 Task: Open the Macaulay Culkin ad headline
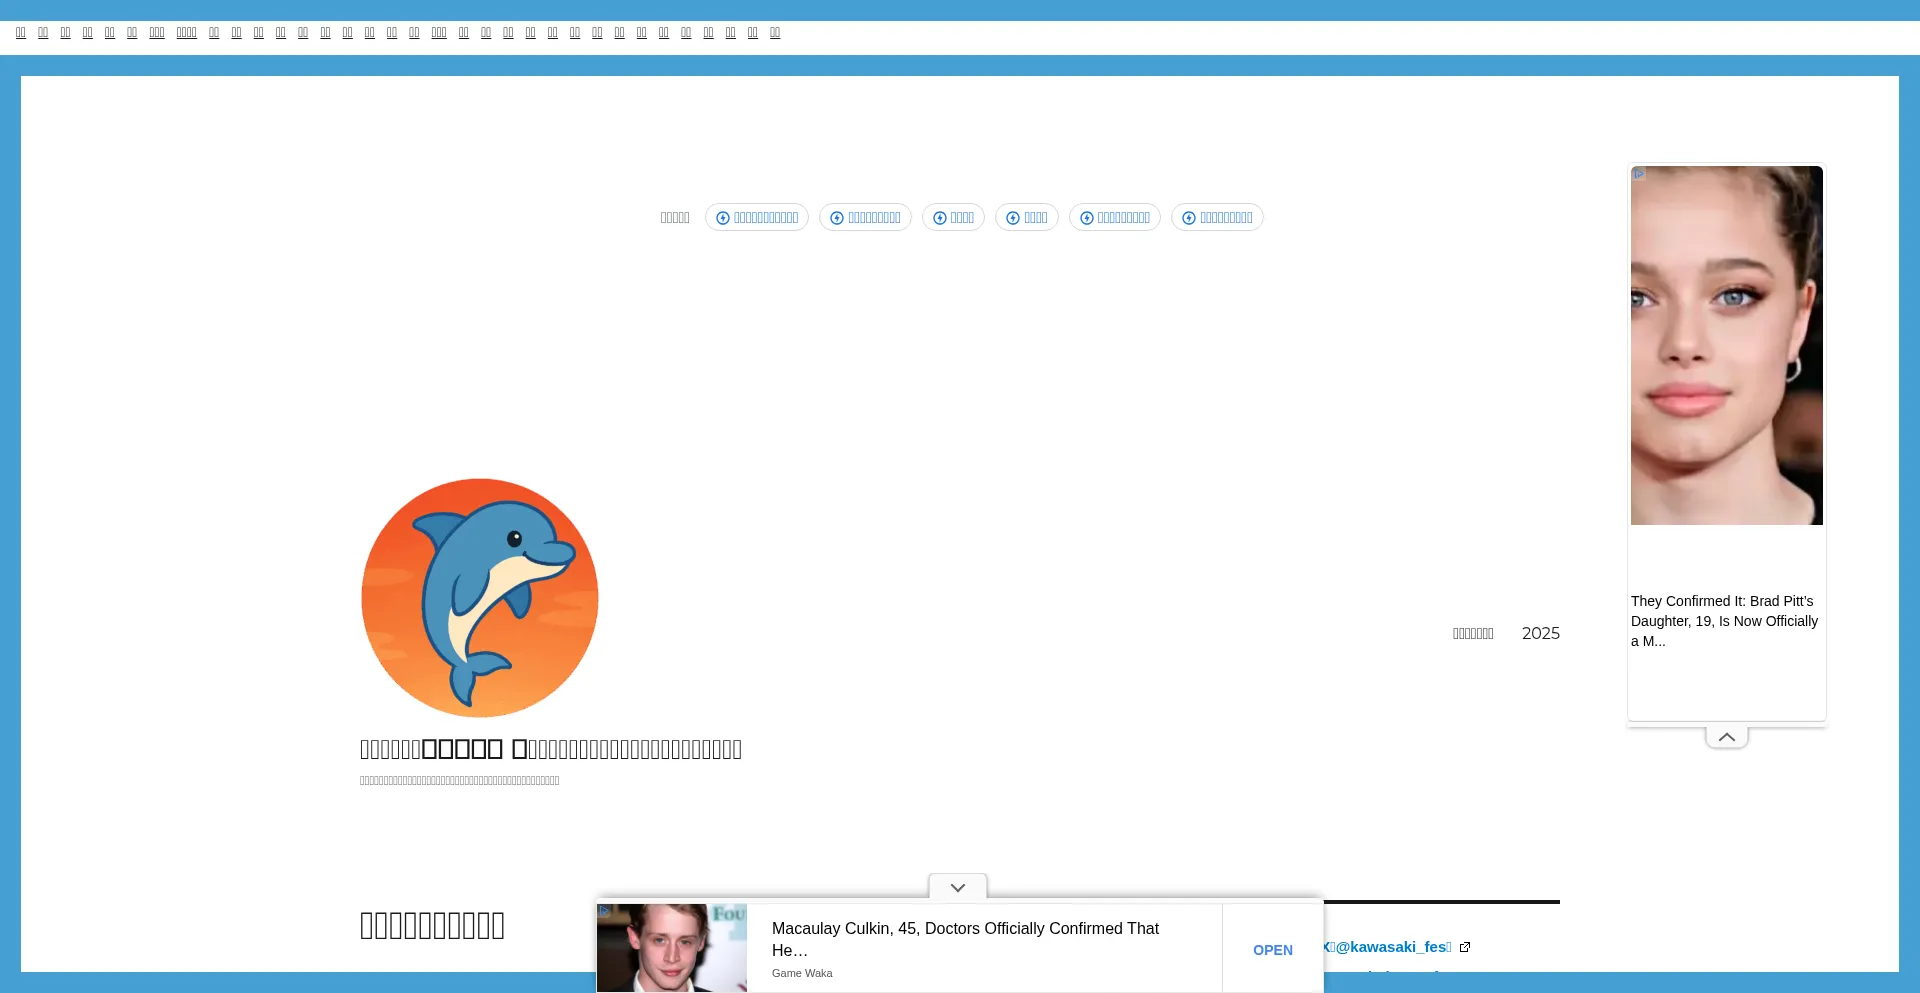coord(965,939)
